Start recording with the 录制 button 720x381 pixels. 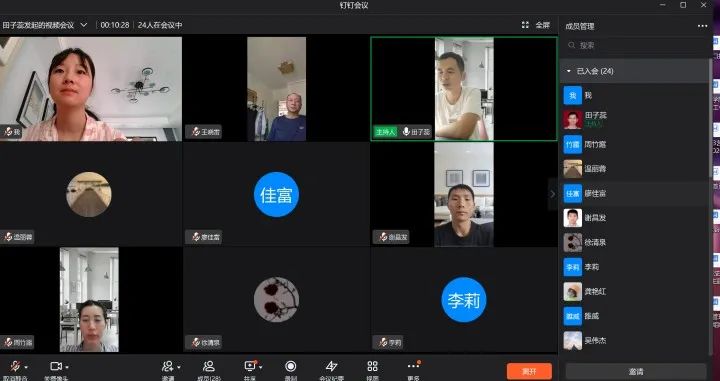tap(291, 366)
